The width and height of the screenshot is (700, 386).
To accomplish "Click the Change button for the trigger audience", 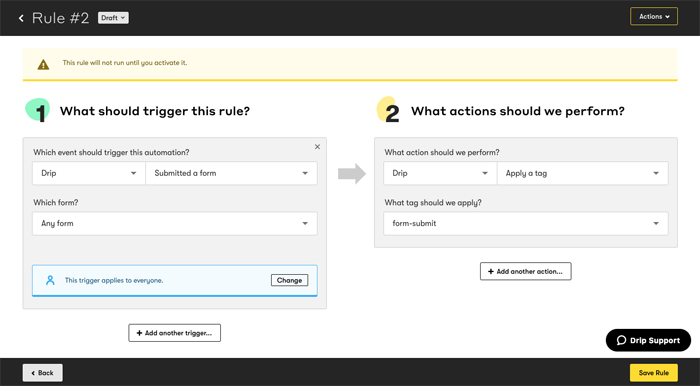I will point(289,280).
